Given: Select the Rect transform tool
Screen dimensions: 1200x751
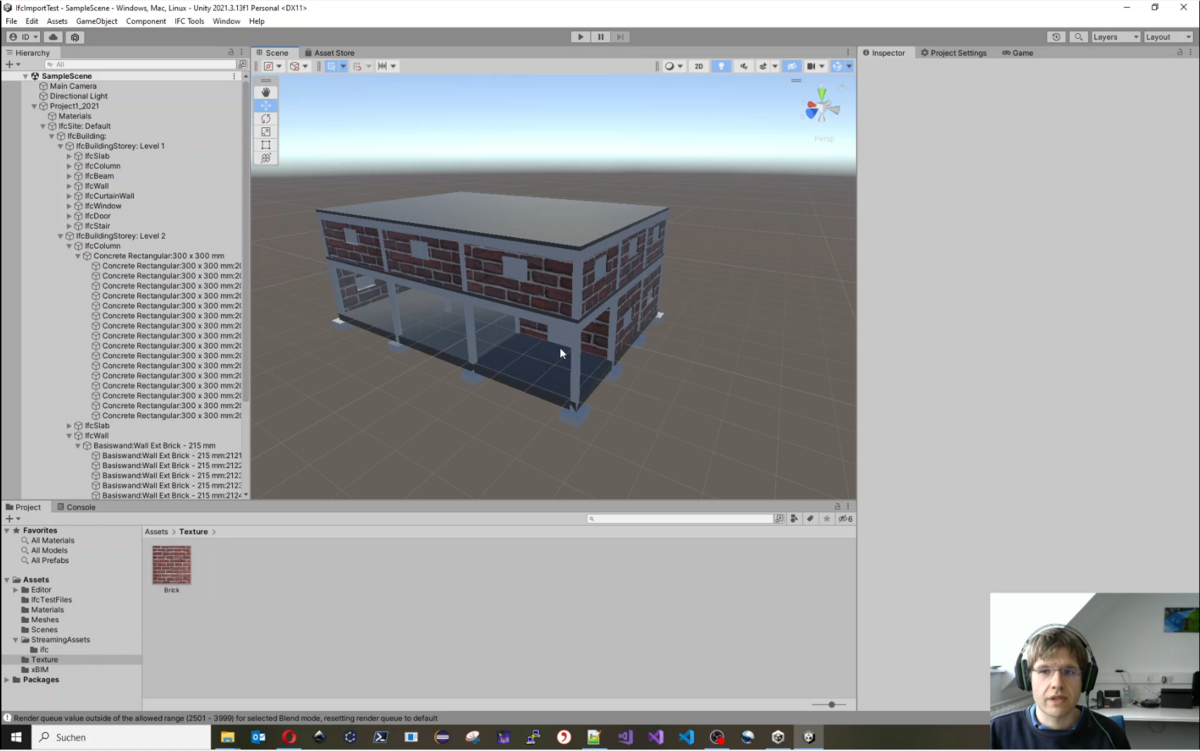Looking at the screenshot, I should (266, 145).
